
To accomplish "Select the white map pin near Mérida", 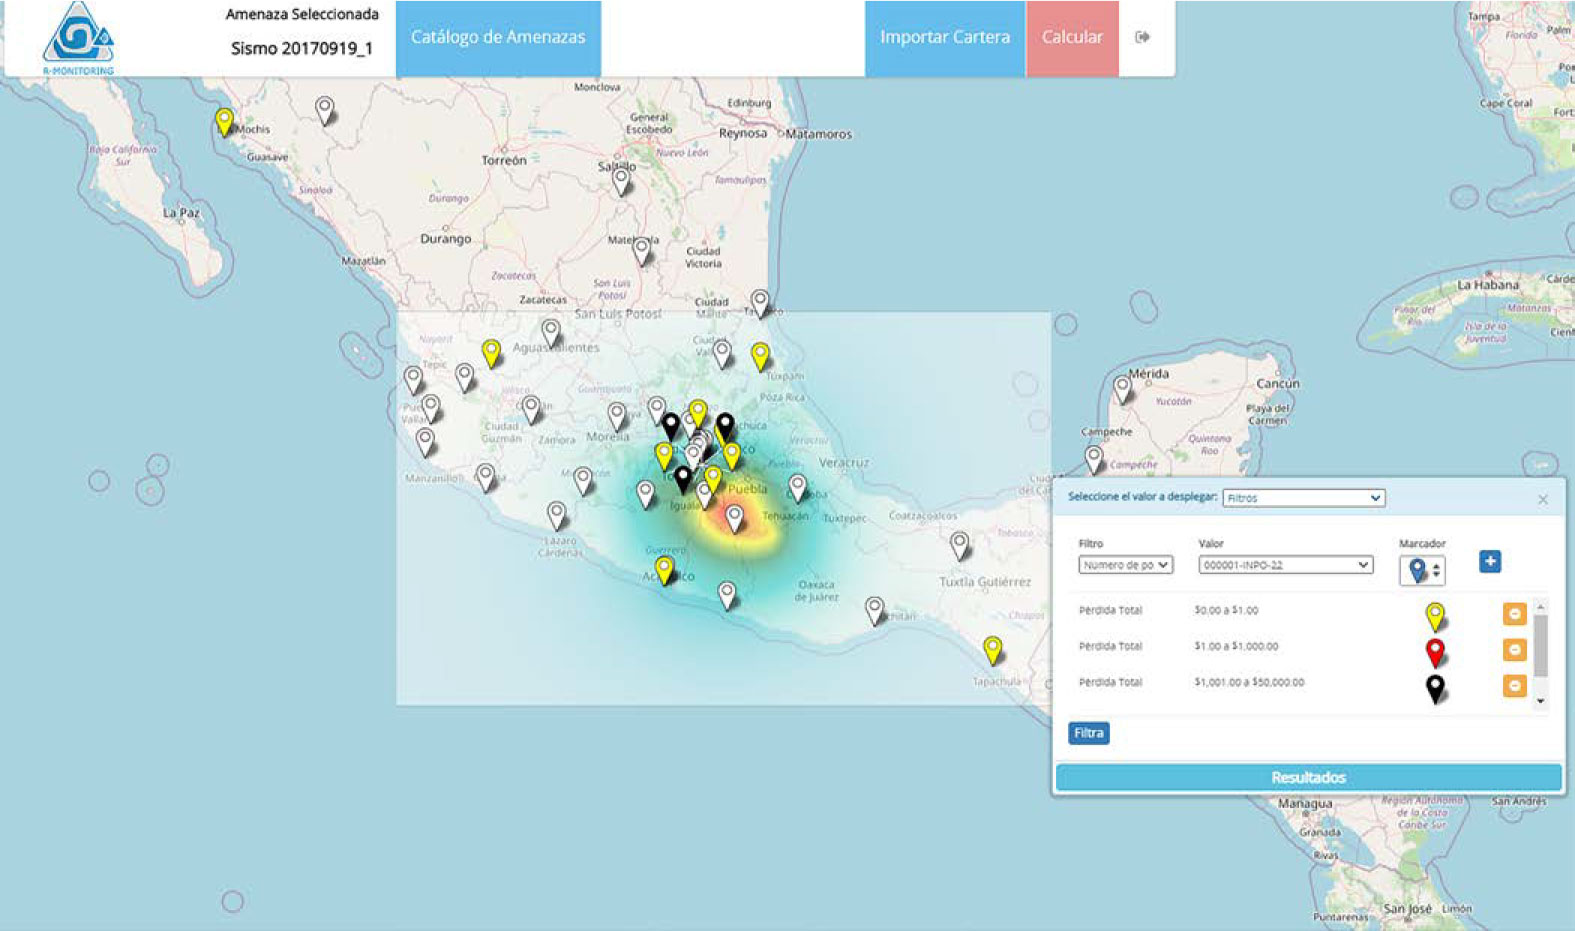I will 1123,388.
